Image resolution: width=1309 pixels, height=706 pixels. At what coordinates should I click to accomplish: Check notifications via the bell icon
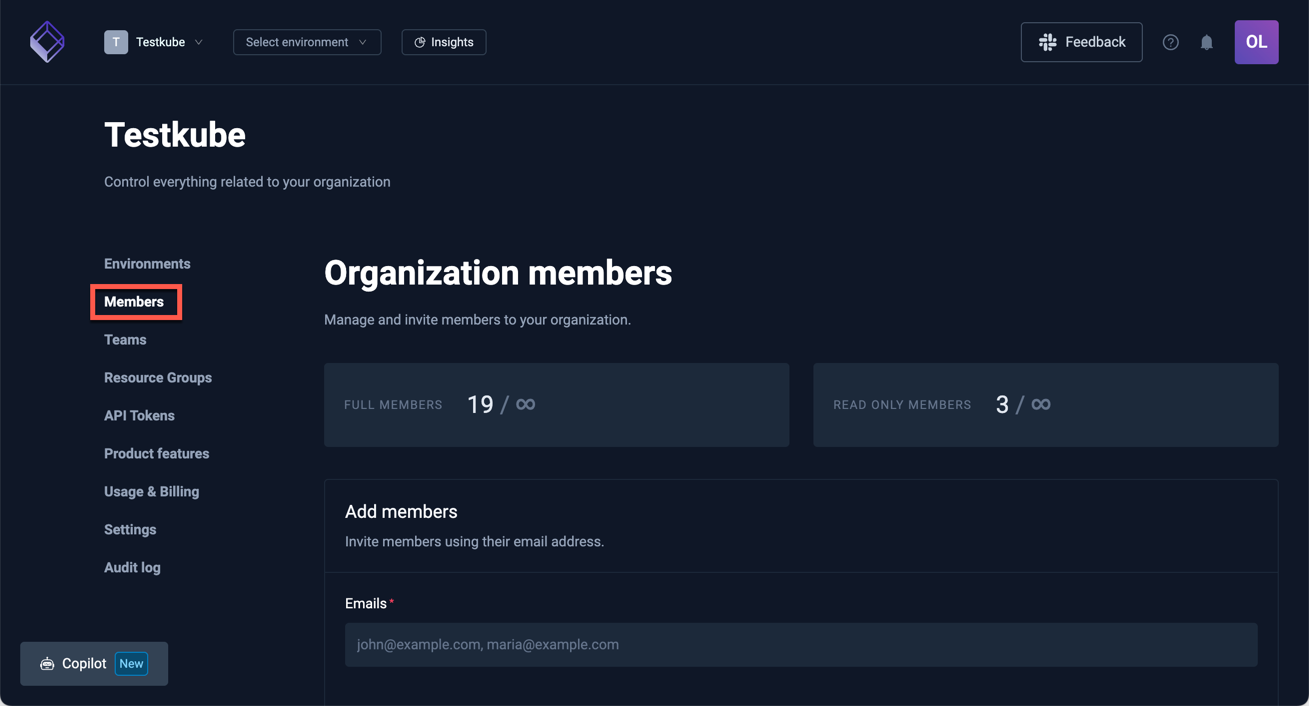click(1206, 42)
